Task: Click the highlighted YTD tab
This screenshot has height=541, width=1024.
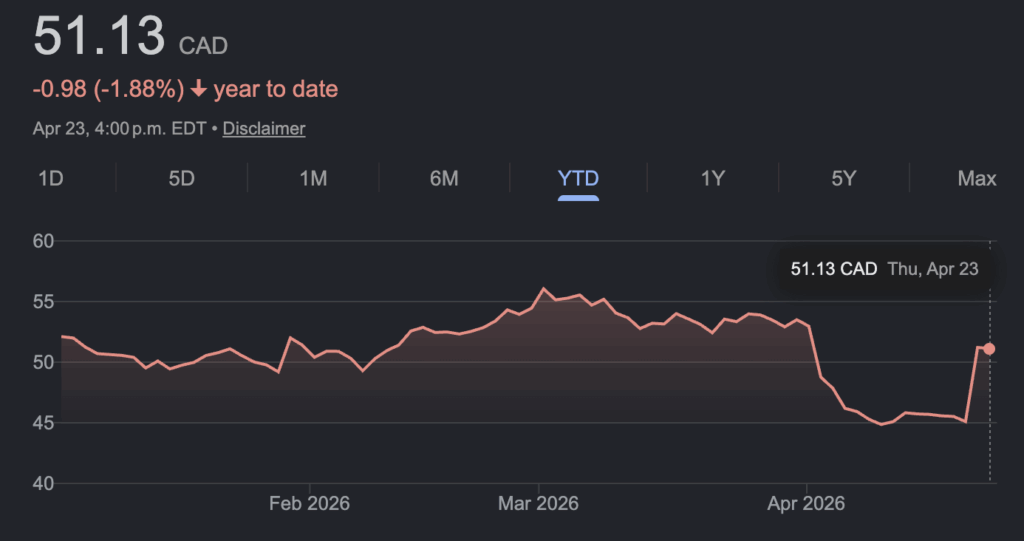Action: [x=578, y=178]
